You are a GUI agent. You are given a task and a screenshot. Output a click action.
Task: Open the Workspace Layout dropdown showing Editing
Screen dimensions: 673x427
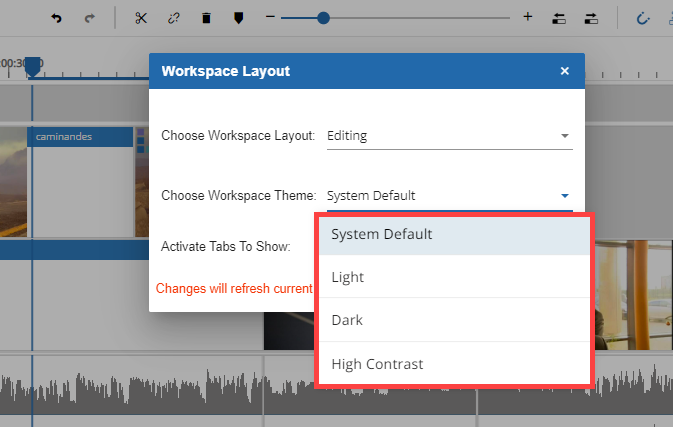coord(449,136)
